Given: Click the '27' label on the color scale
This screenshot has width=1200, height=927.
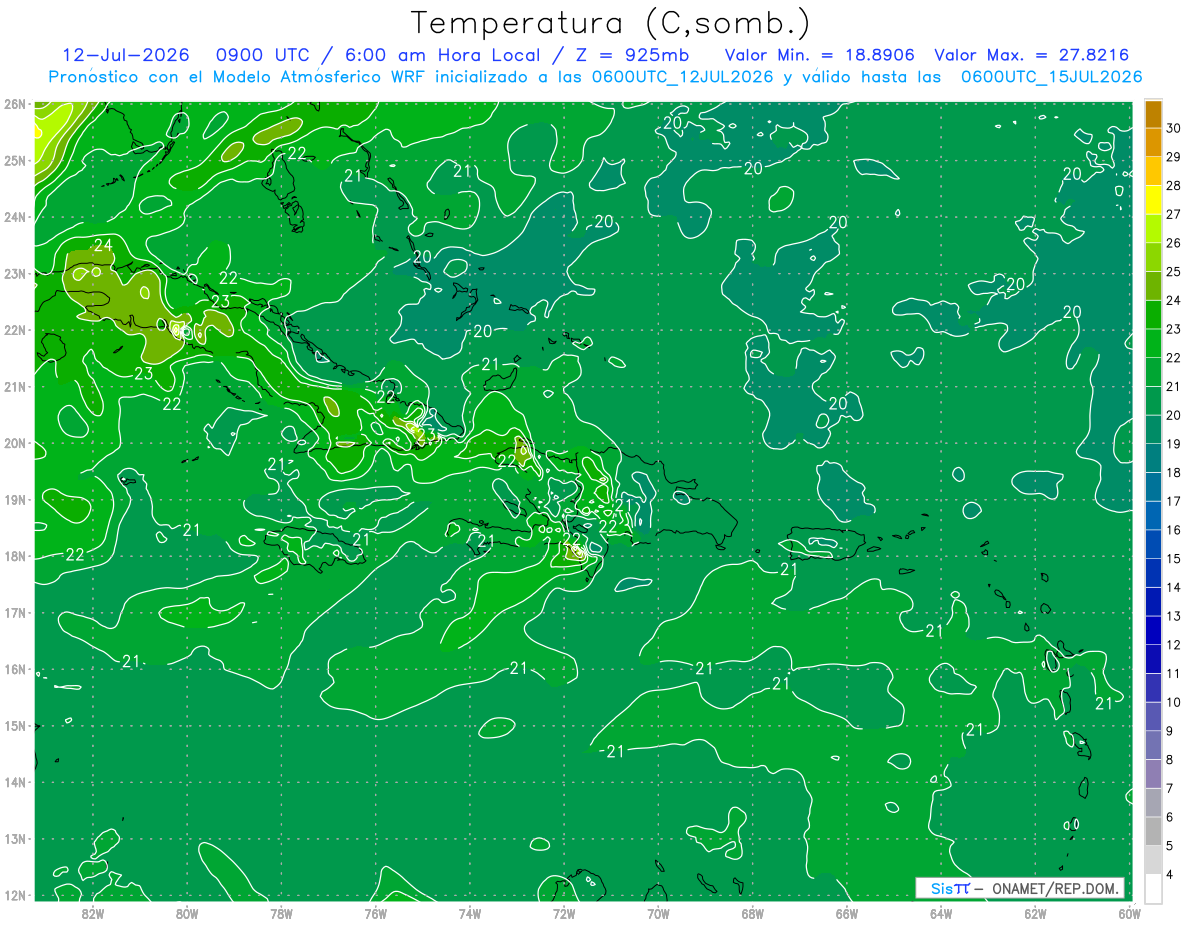Looking at the screenshot, I should [1173, 215].
